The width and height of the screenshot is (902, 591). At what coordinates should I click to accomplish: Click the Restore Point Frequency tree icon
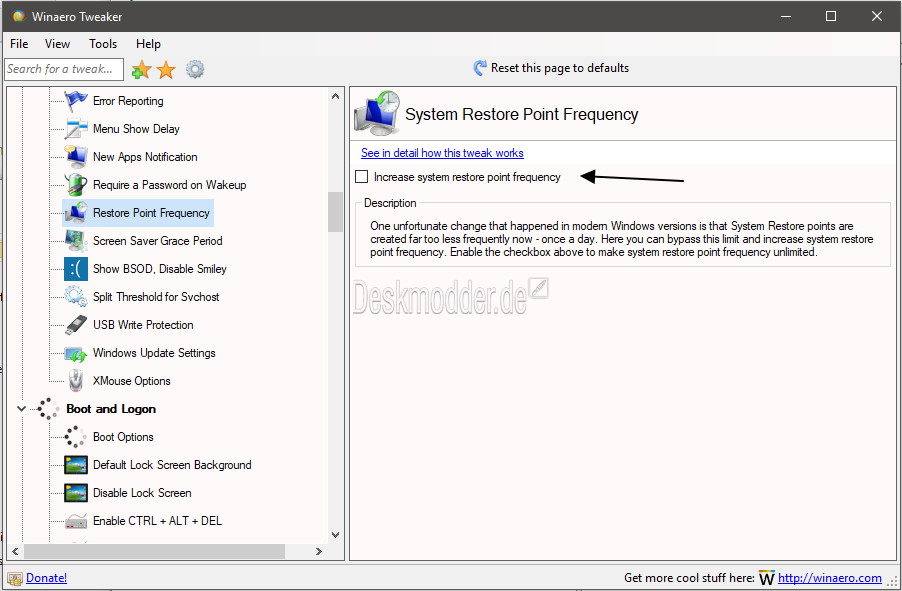[76, 213]
